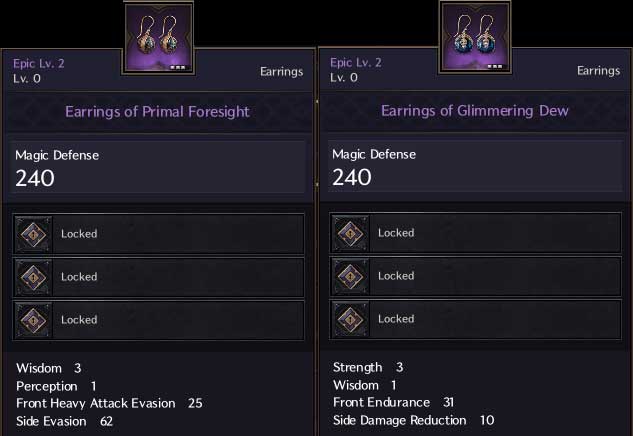The width and height of the screenshot is (633, 436).
Task: Click the Side Damage Reduction 10 stat
Action: 413,421
